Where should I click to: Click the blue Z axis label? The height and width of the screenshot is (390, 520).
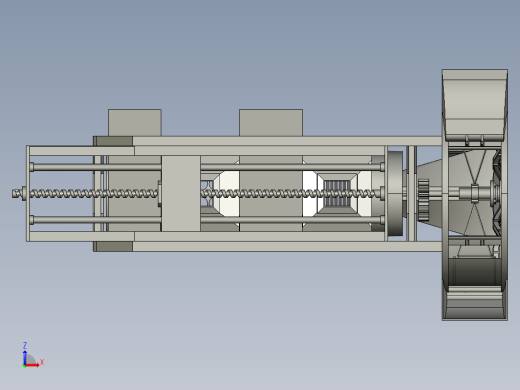click(x=25, y=345)
